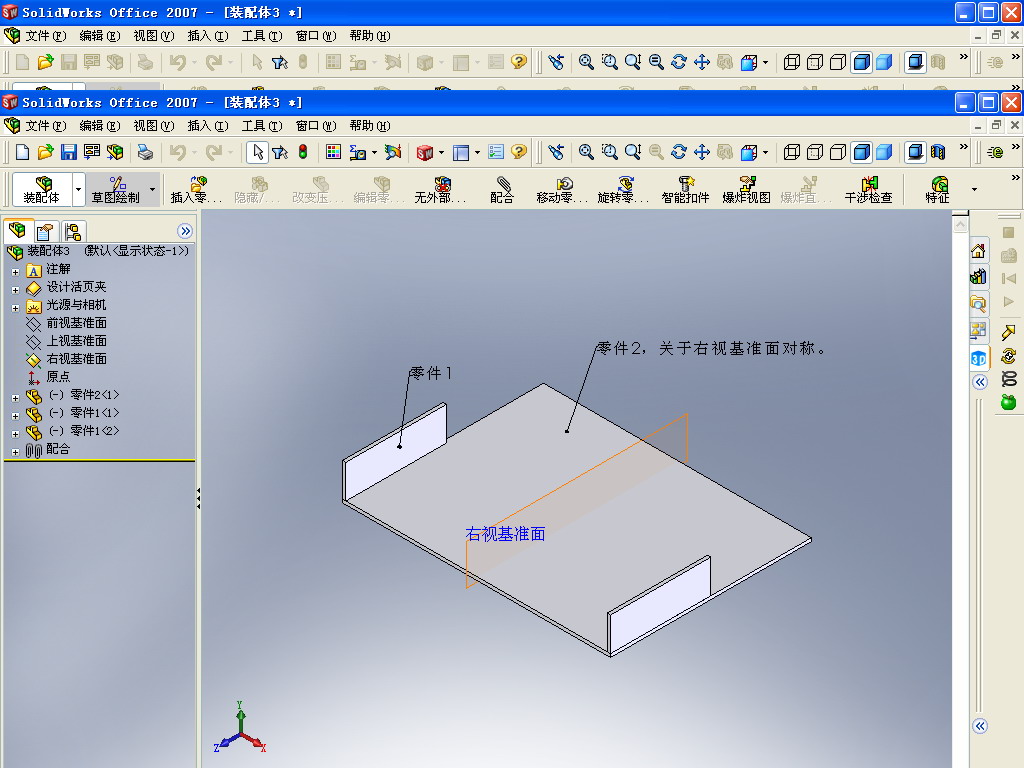
Task: Switch to the ConfigurationManager tab
Action: [72, 231]
